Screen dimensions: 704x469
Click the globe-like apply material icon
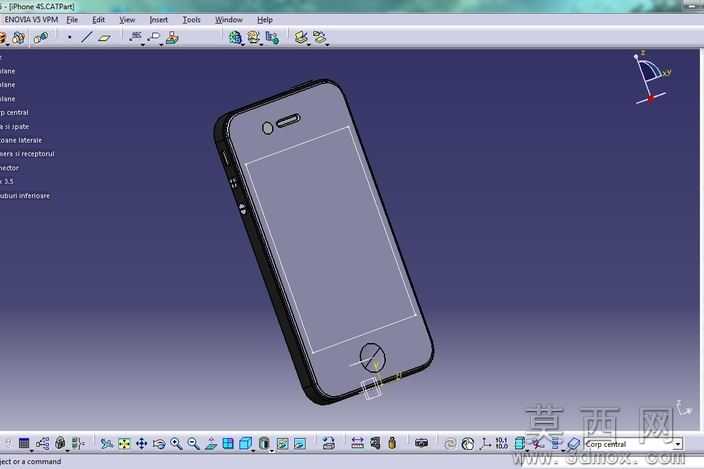click(x=468, y=444)
